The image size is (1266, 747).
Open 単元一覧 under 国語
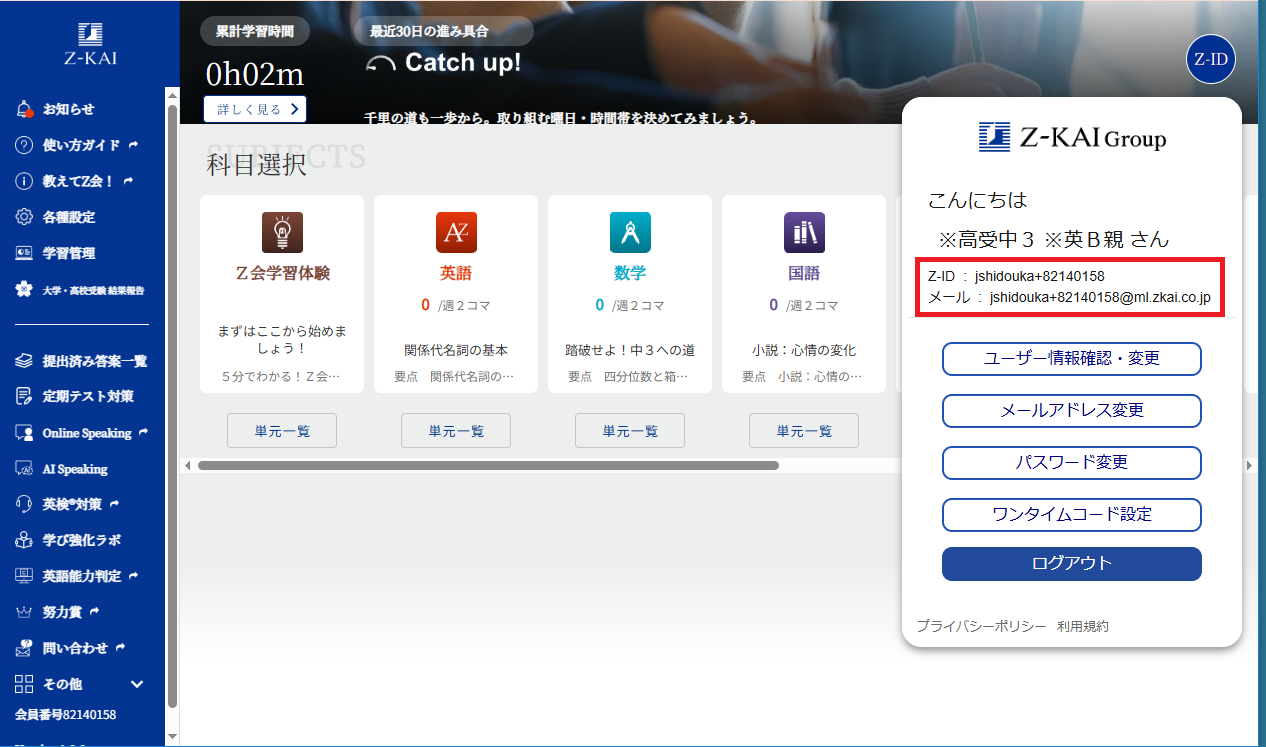pyautogui.click(x=804, y=430)
